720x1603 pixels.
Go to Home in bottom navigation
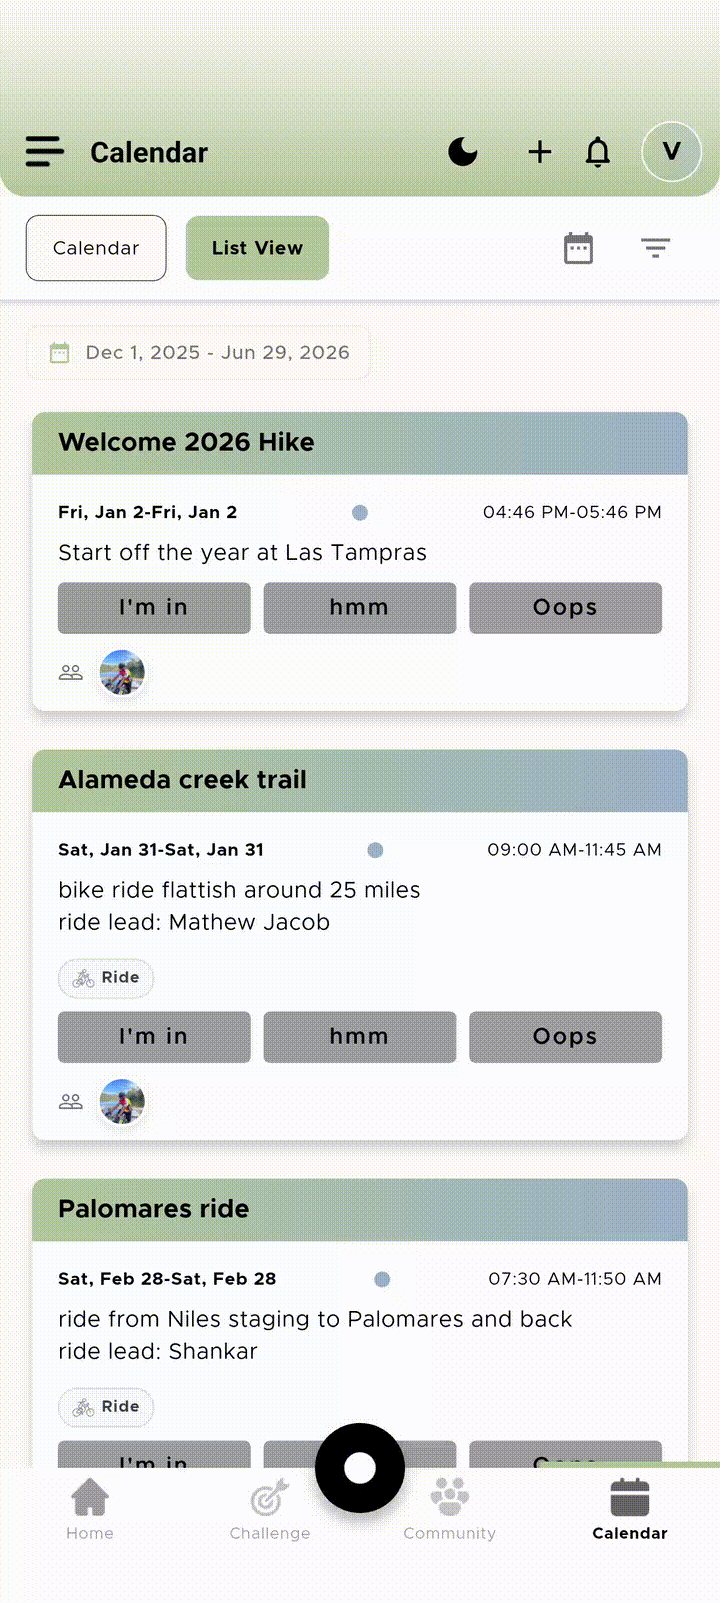[90, 1510]
